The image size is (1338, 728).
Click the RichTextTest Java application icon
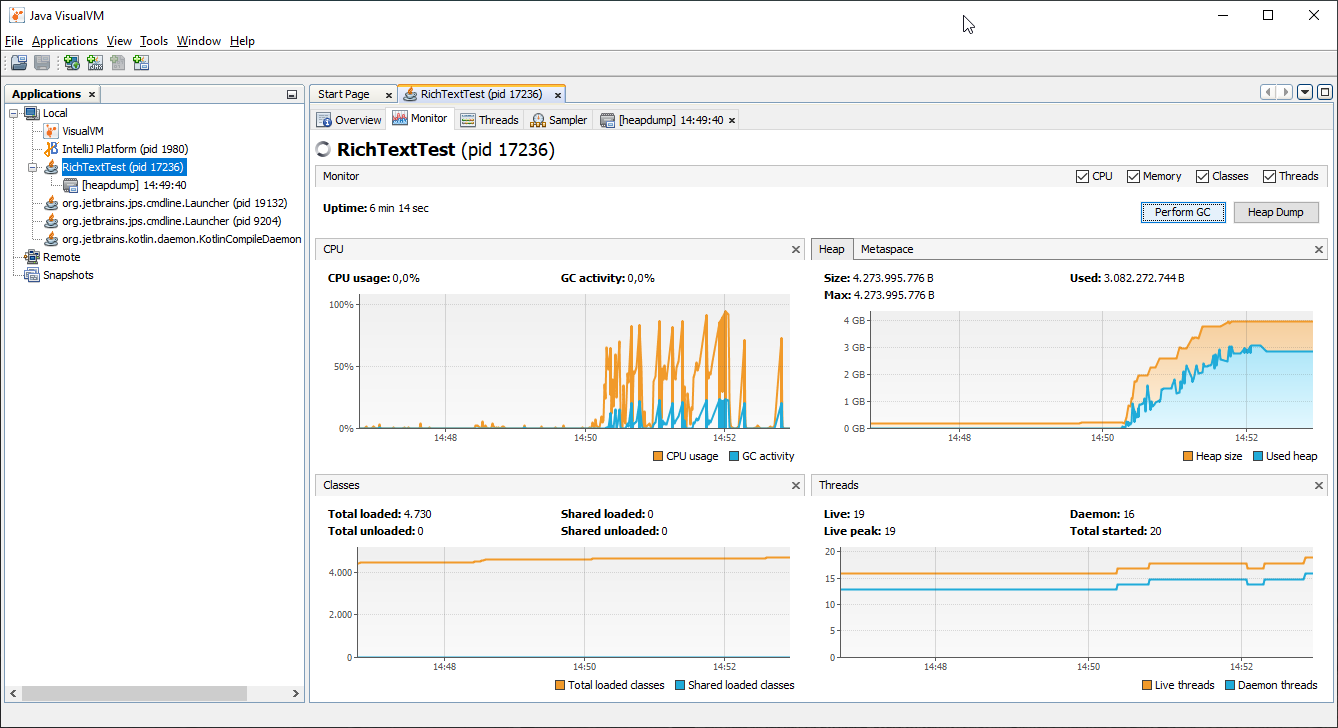pyautogui.click(x=51, y=166)
